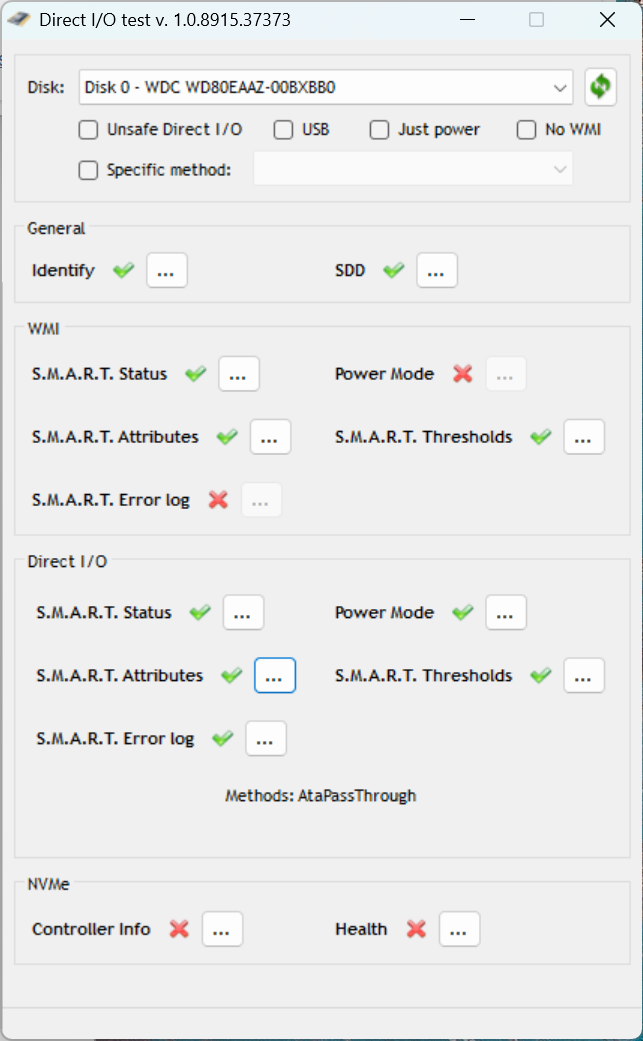Click the red X beside WMI S.M.A.R.T. Error log
Image resolution: width=643 pixels, height=1041 pixels.
pos(218,500)
